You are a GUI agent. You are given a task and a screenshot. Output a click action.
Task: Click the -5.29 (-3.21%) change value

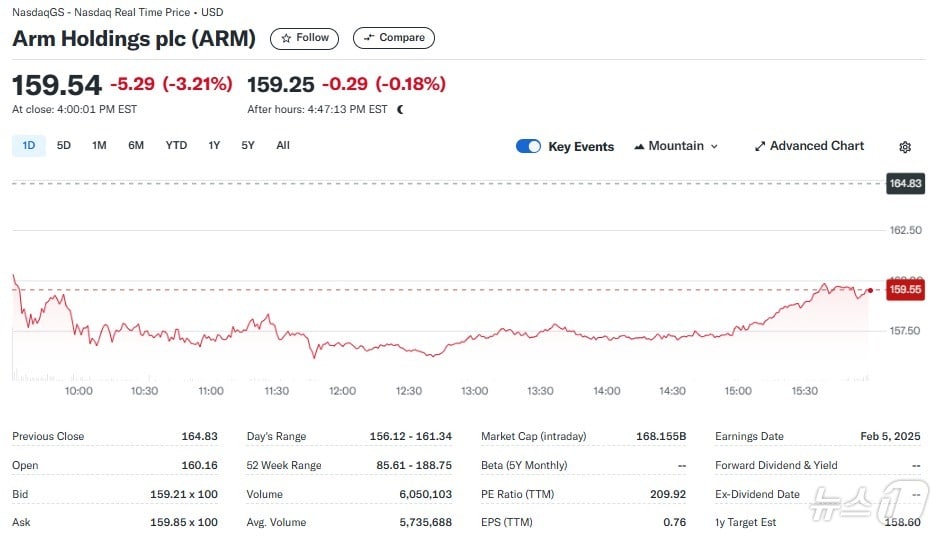pyautogui.click(x=171, y=84)
